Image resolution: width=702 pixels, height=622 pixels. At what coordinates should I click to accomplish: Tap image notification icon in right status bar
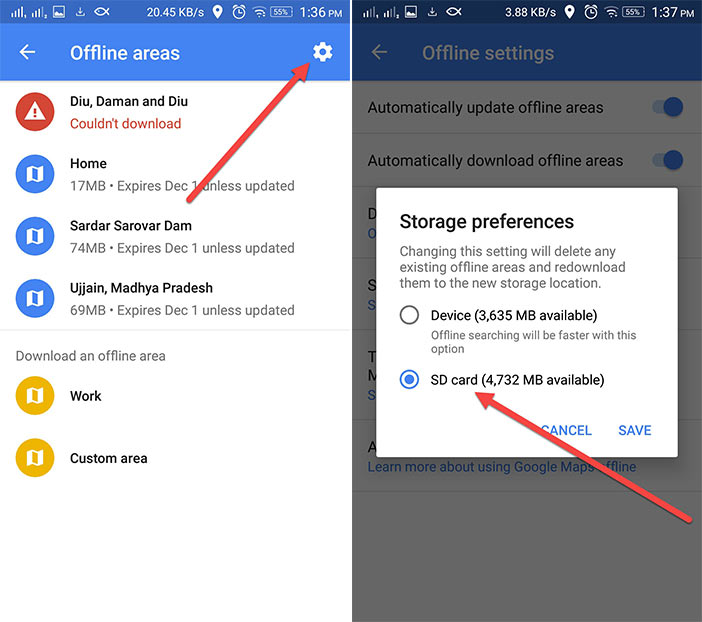[411, 12]
